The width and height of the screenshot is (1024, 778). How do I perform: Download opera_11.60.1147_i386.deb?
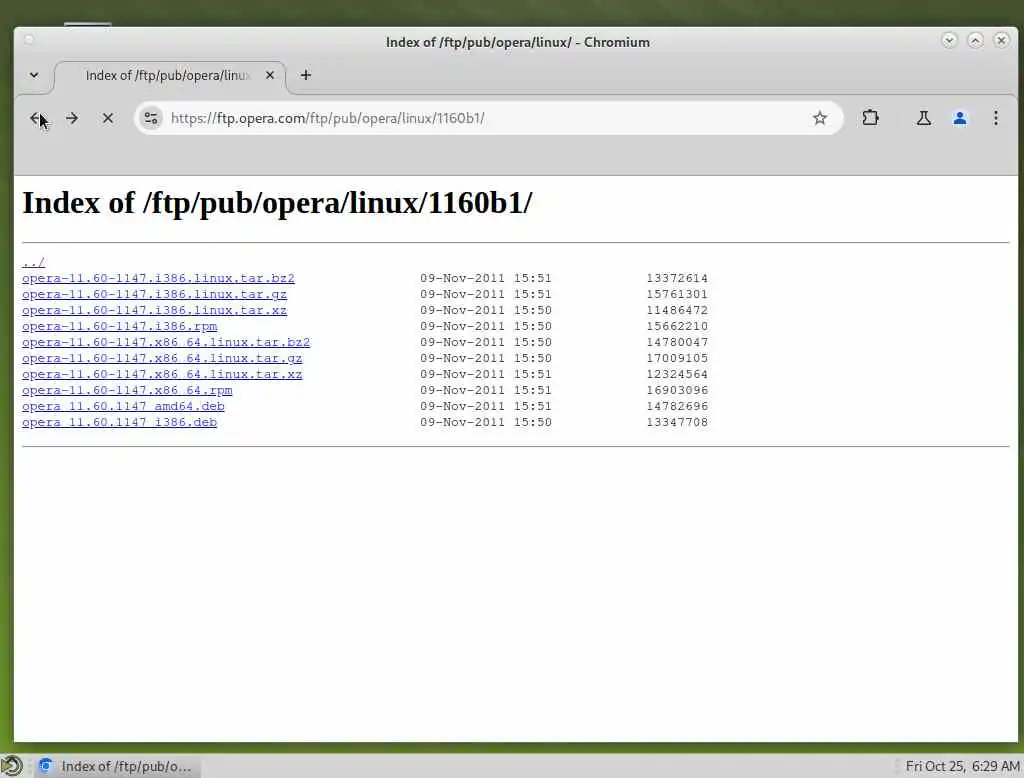pyautogui.click(x=120, y=422)
